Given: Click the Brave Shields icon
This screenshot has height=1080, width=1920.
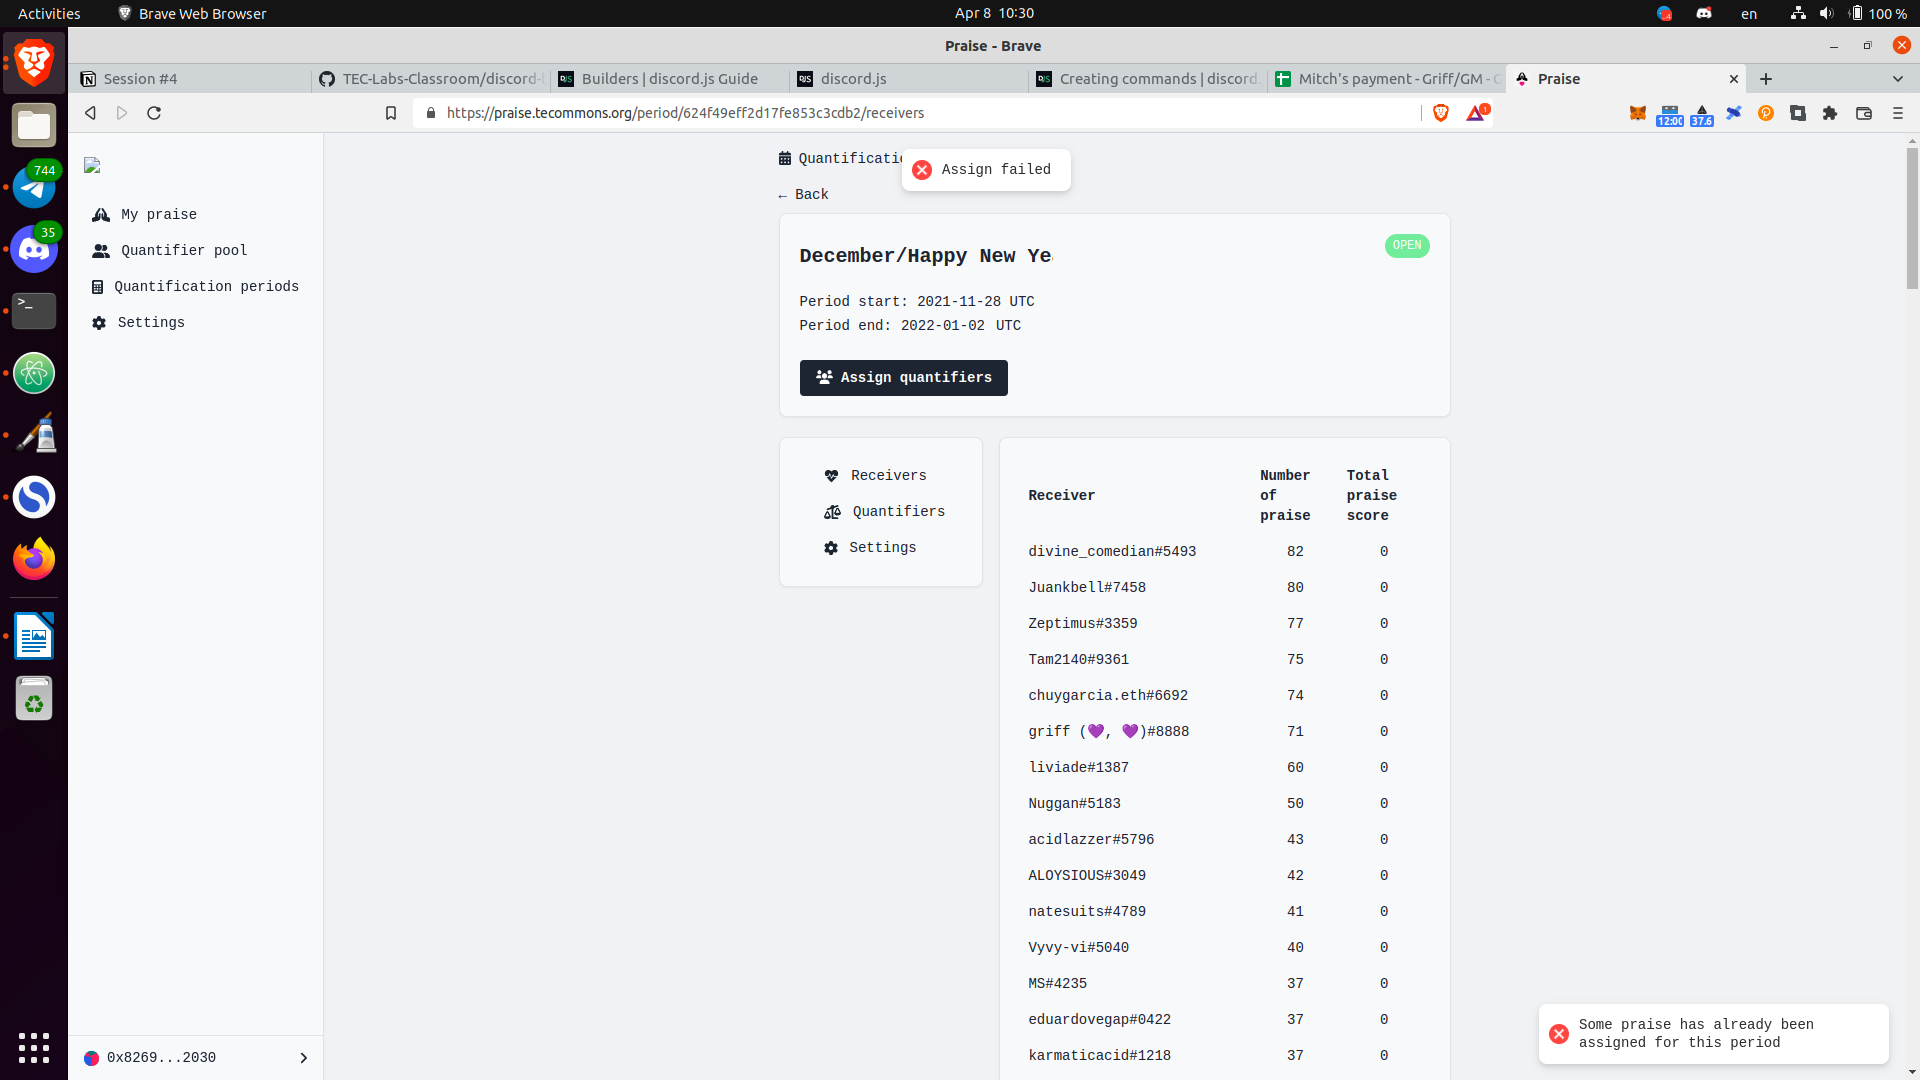Looking at the screenshot, I should pos(1440,113).
